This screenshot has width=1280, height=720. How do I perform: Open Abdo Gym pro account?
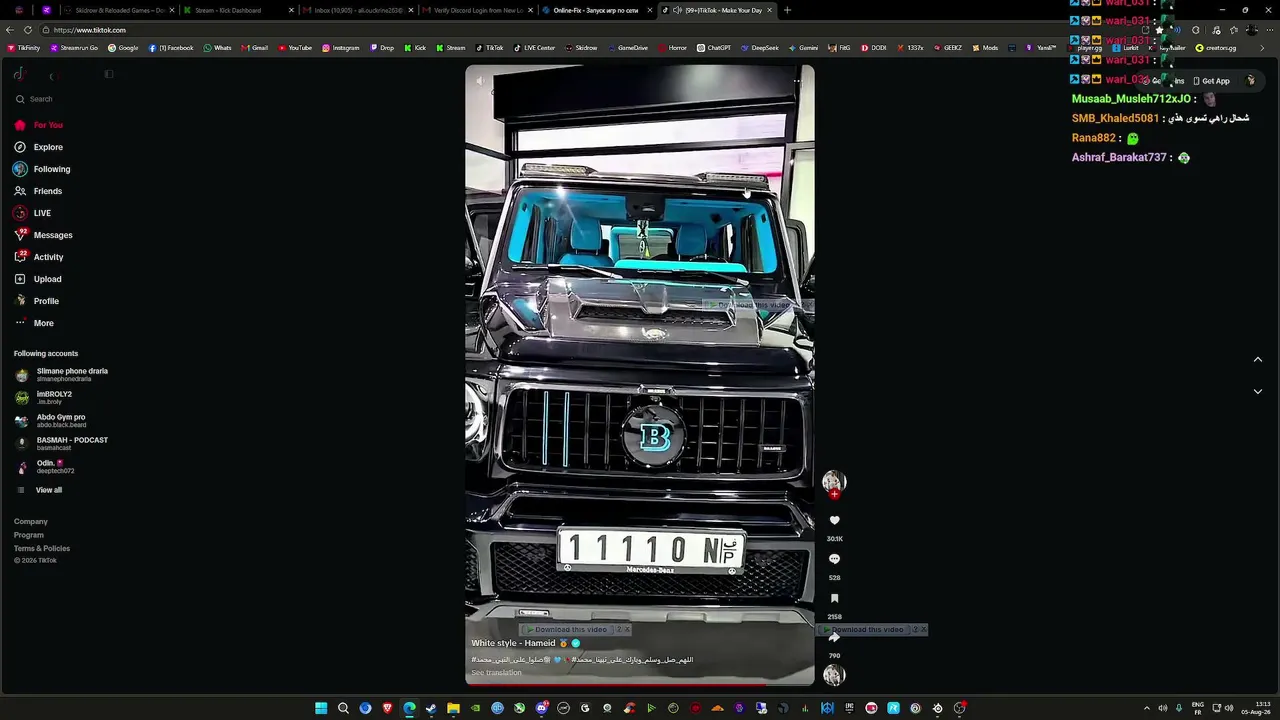coord(50,420)
